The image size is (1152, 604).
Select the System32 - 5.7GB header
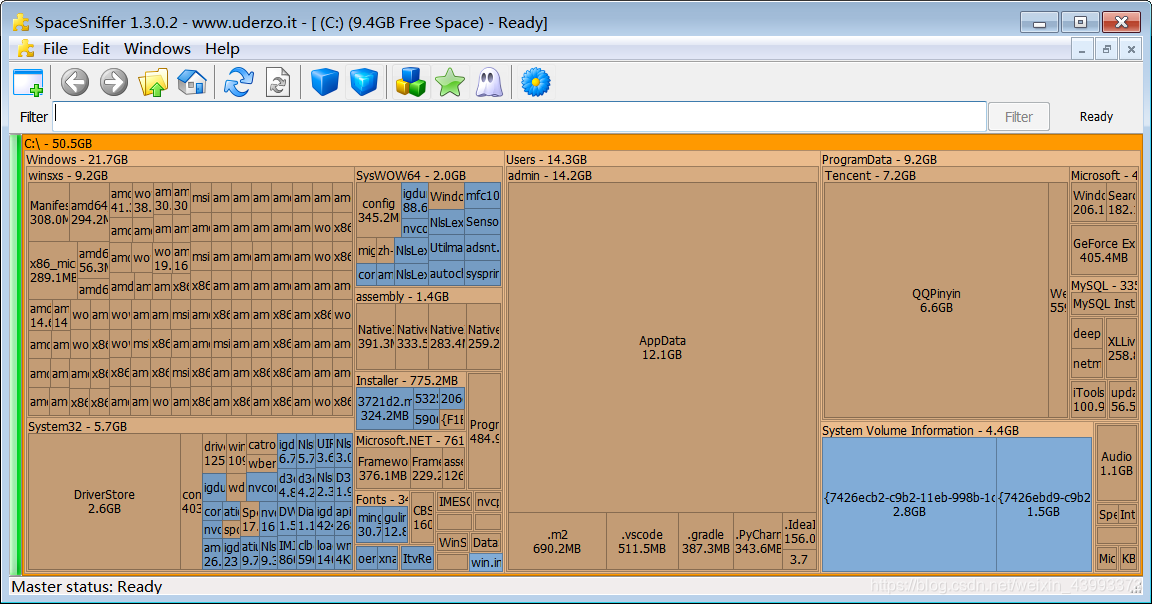(x=190, y=426)
